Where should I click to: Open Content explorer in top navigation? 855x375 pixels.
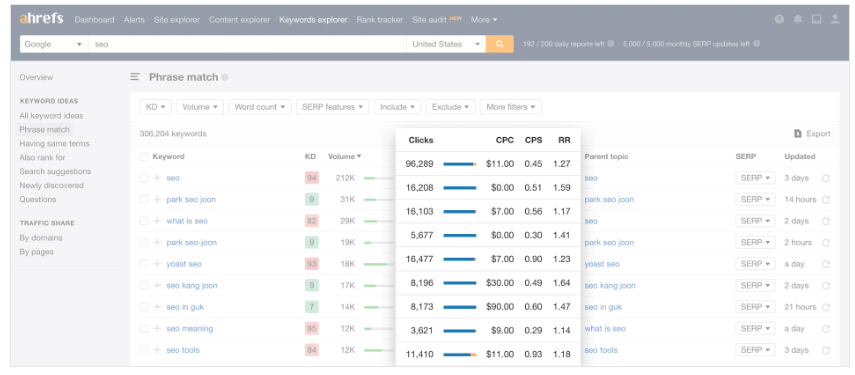[x=239, y=20]
